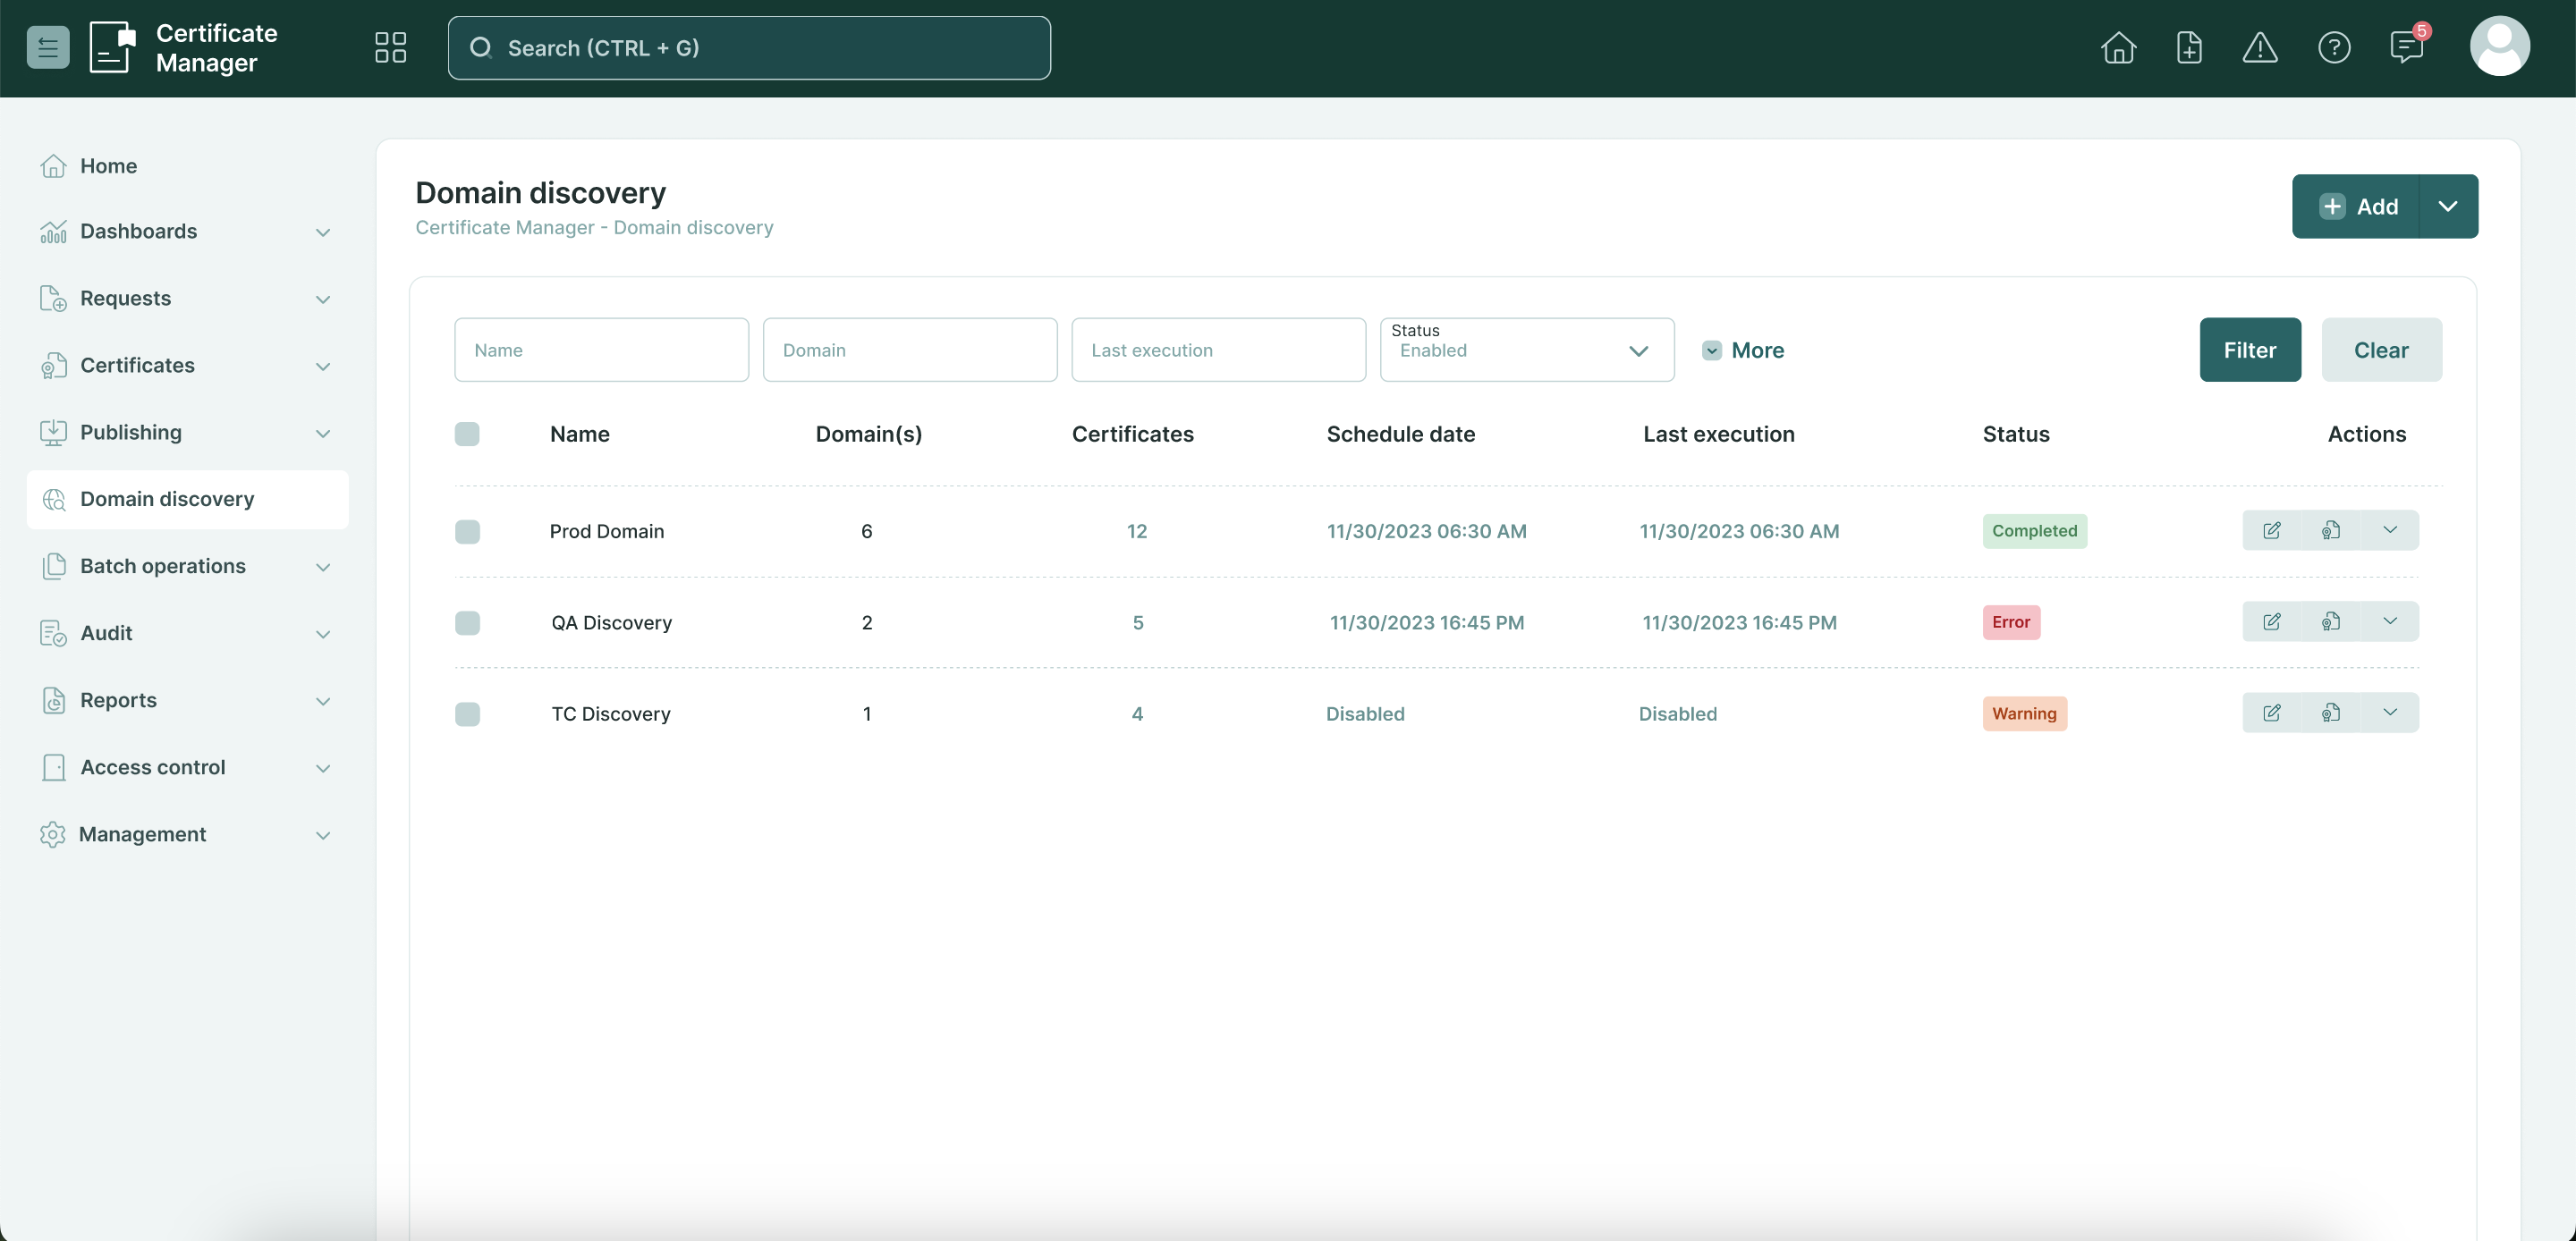Viewport: 2576px width, 1241px height.
Task: Open the Status Enabled dropdown
Action: pos(1527,349)
